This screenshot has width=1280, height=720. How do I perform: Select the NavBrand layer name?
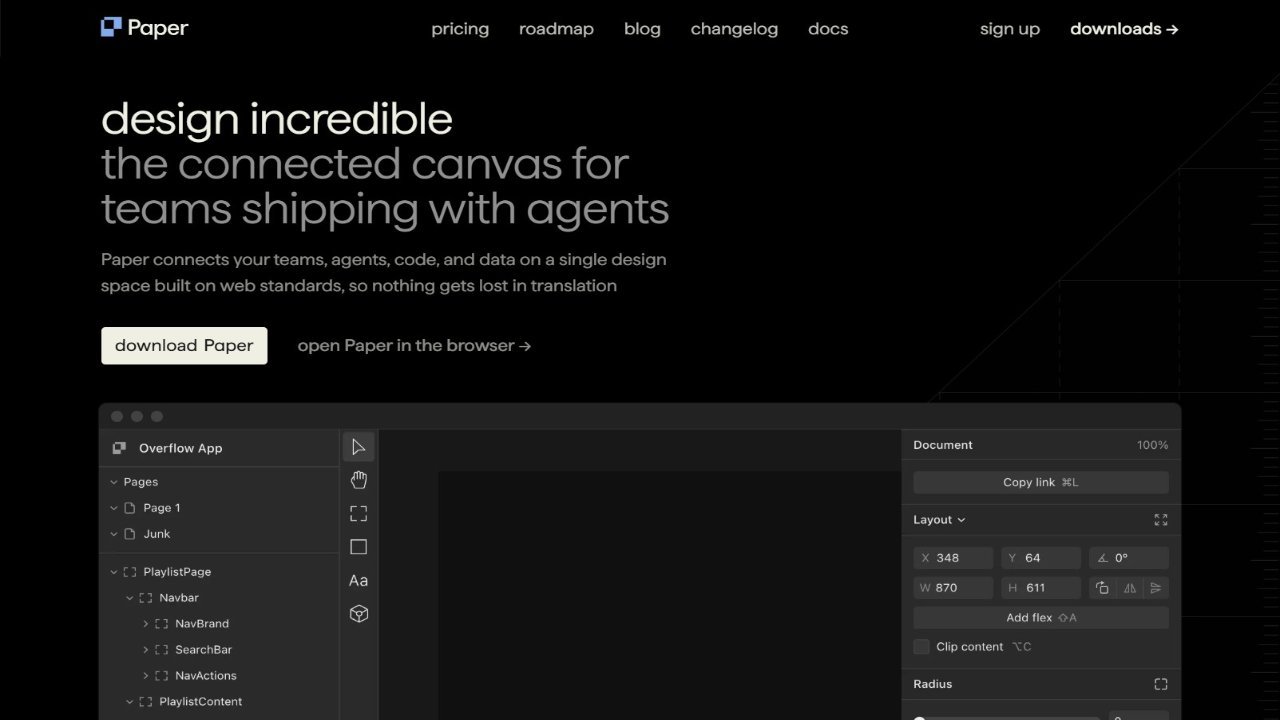point(202,624)
